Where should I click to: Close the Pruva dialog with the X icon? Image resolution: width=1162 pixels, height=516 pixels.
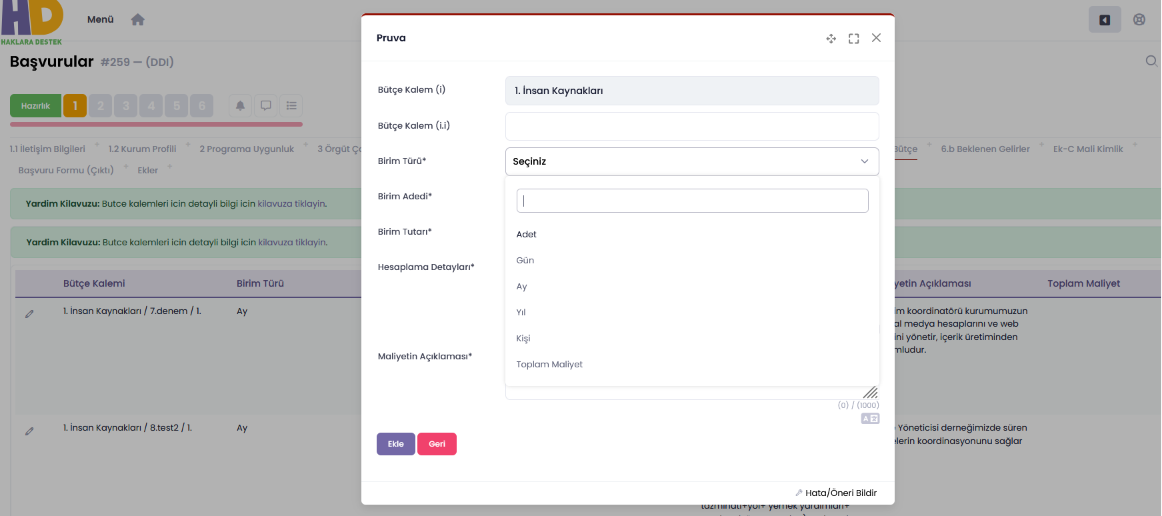coord(876,38)
